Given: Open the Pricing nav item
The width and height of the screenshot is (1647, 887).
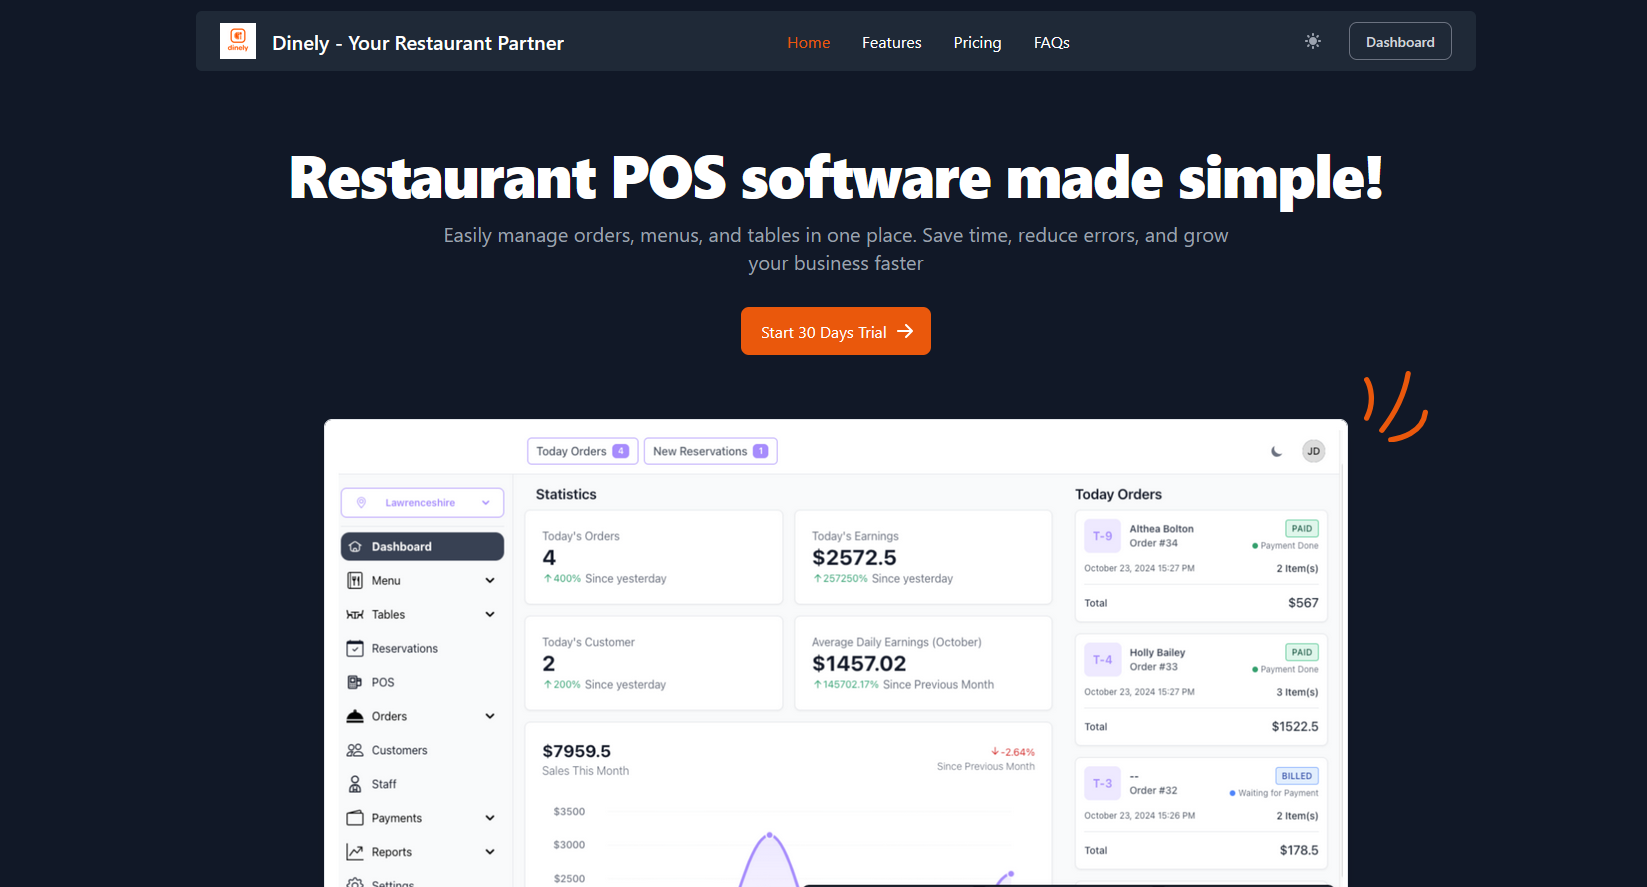Looking at the screenshot, I should pos(977,43).
